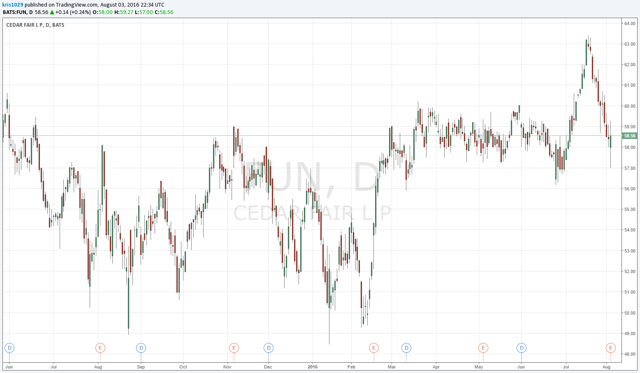Click the 50.00 price axis label
This screenshot has height=373, width=640.
[630, 313]
